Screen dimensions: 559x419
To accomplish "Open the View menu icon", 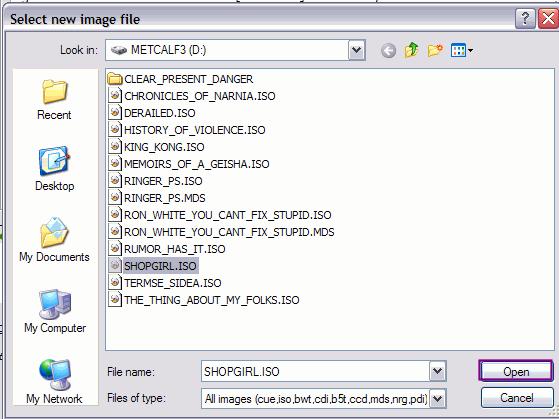I will (x=462, y=50).
